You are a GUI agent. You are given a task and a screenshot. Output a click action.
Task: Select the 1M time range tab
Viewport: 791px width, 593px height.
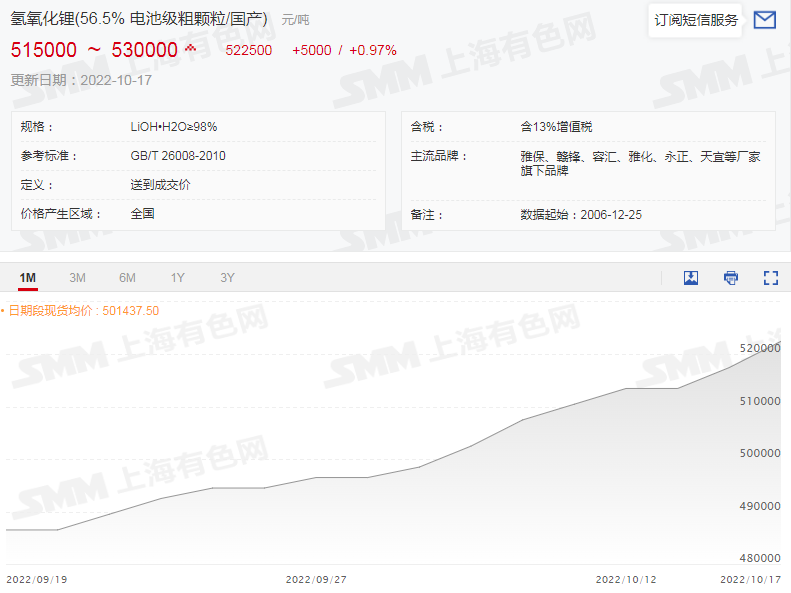tap(28, 278)
